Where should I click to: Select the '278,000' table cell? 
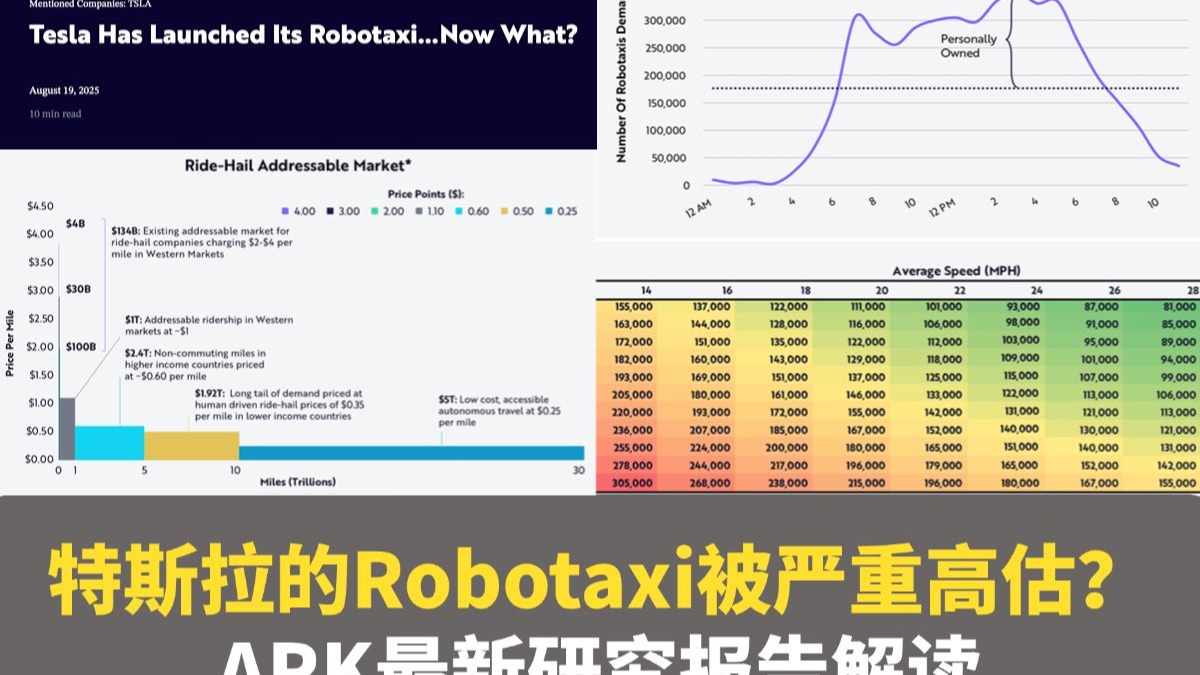(632, 465)
